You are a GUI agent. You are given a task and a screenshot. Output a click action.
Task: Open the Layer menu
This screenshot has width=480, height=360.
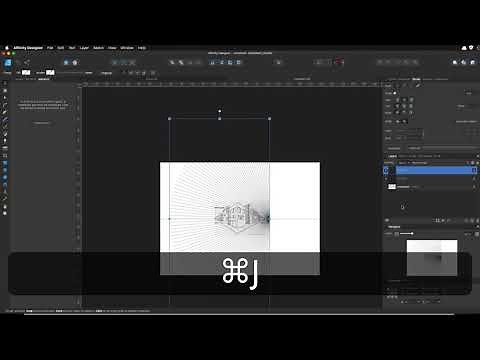click(x=84, y=48)
